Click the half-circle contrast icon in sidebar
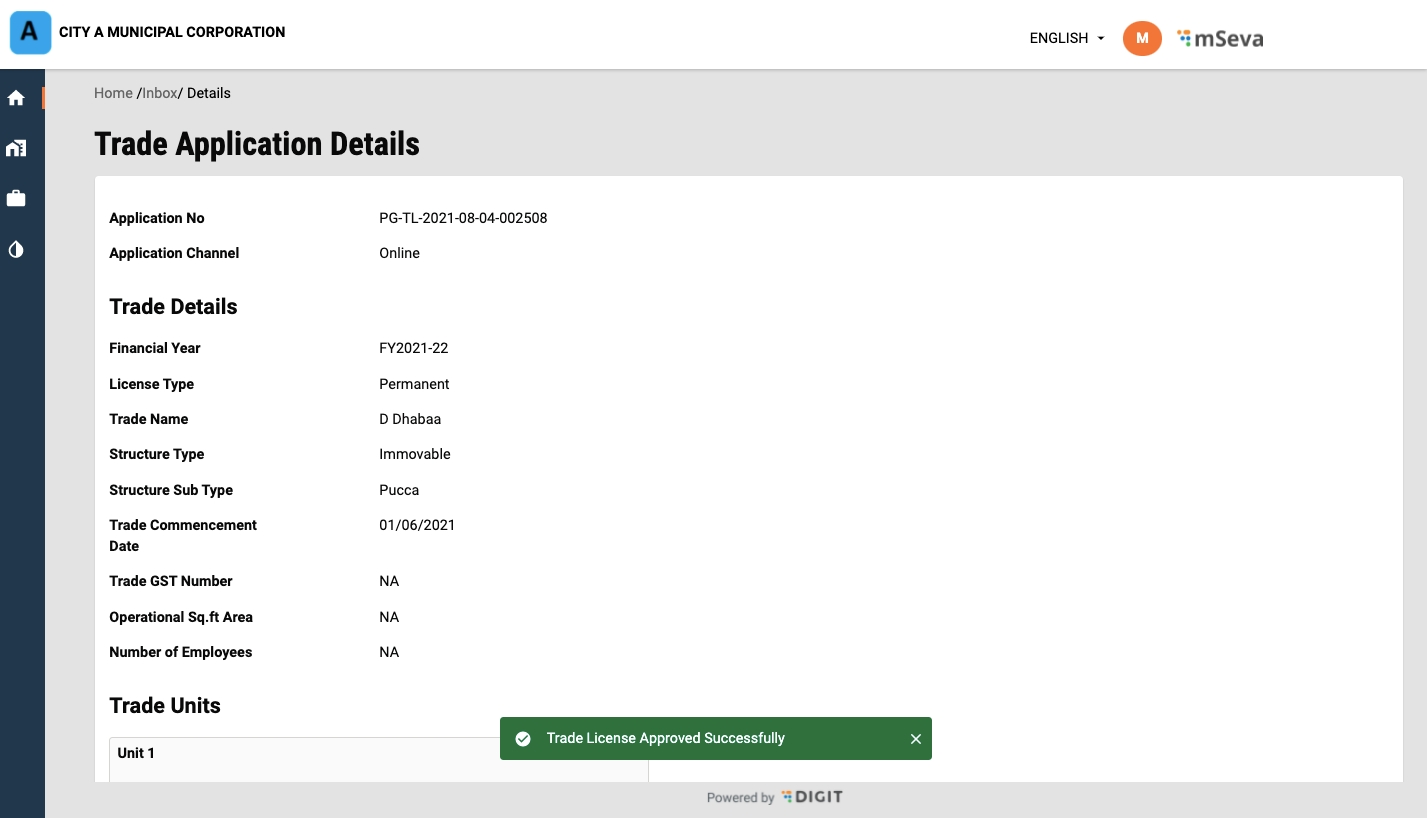1427x818 pixels. pos(16,249)
